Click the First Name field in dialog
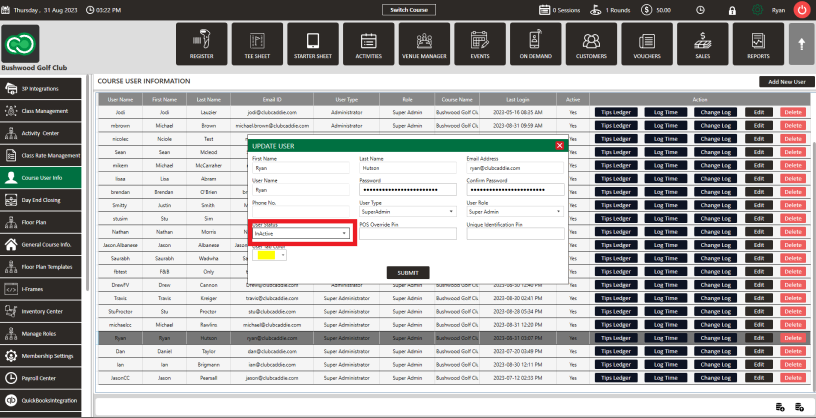This screenshot has width=816, height=418. coord(301,168)
